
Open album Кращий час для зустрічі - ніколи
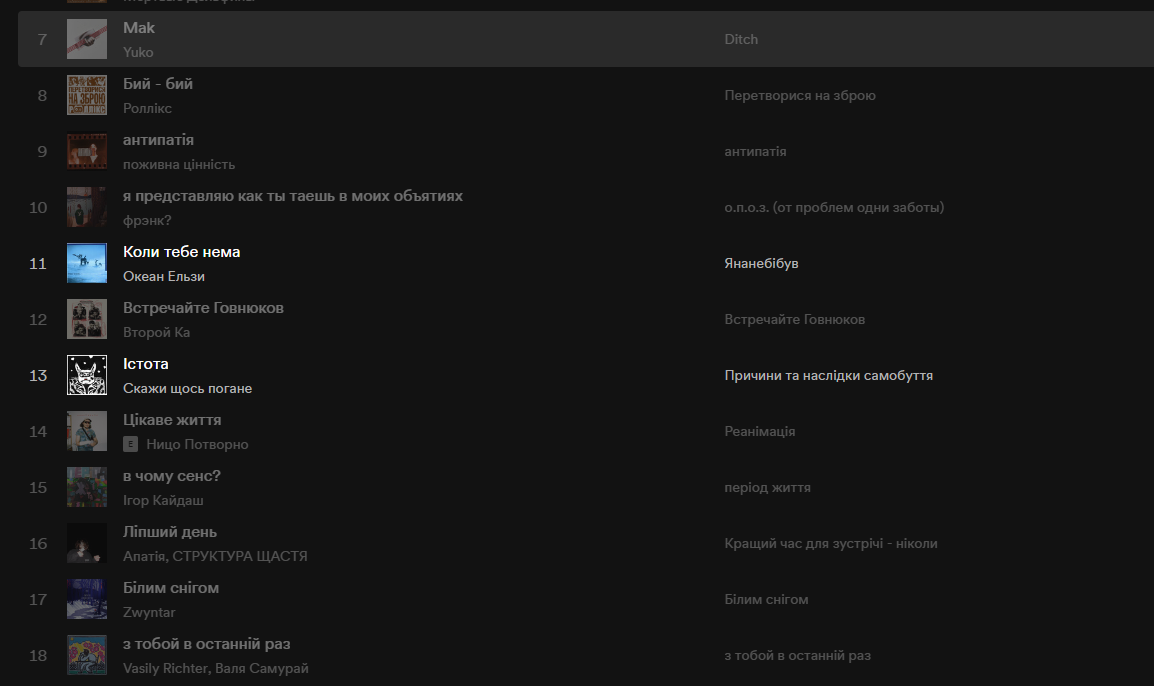[x=831, y=542]
